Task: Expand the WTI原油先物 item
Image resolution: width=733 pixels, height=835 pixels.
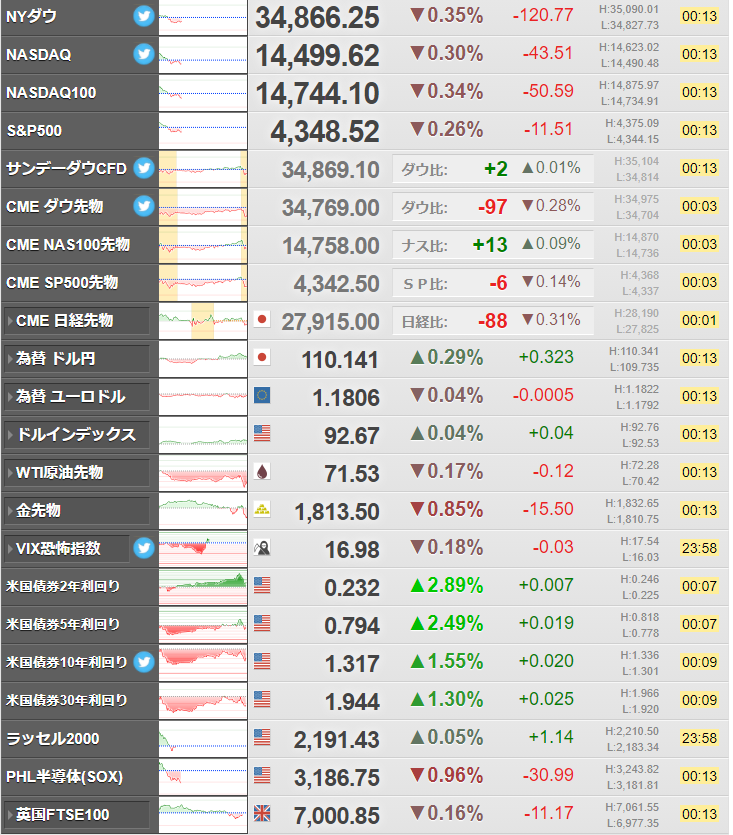Action: (77, 472)
